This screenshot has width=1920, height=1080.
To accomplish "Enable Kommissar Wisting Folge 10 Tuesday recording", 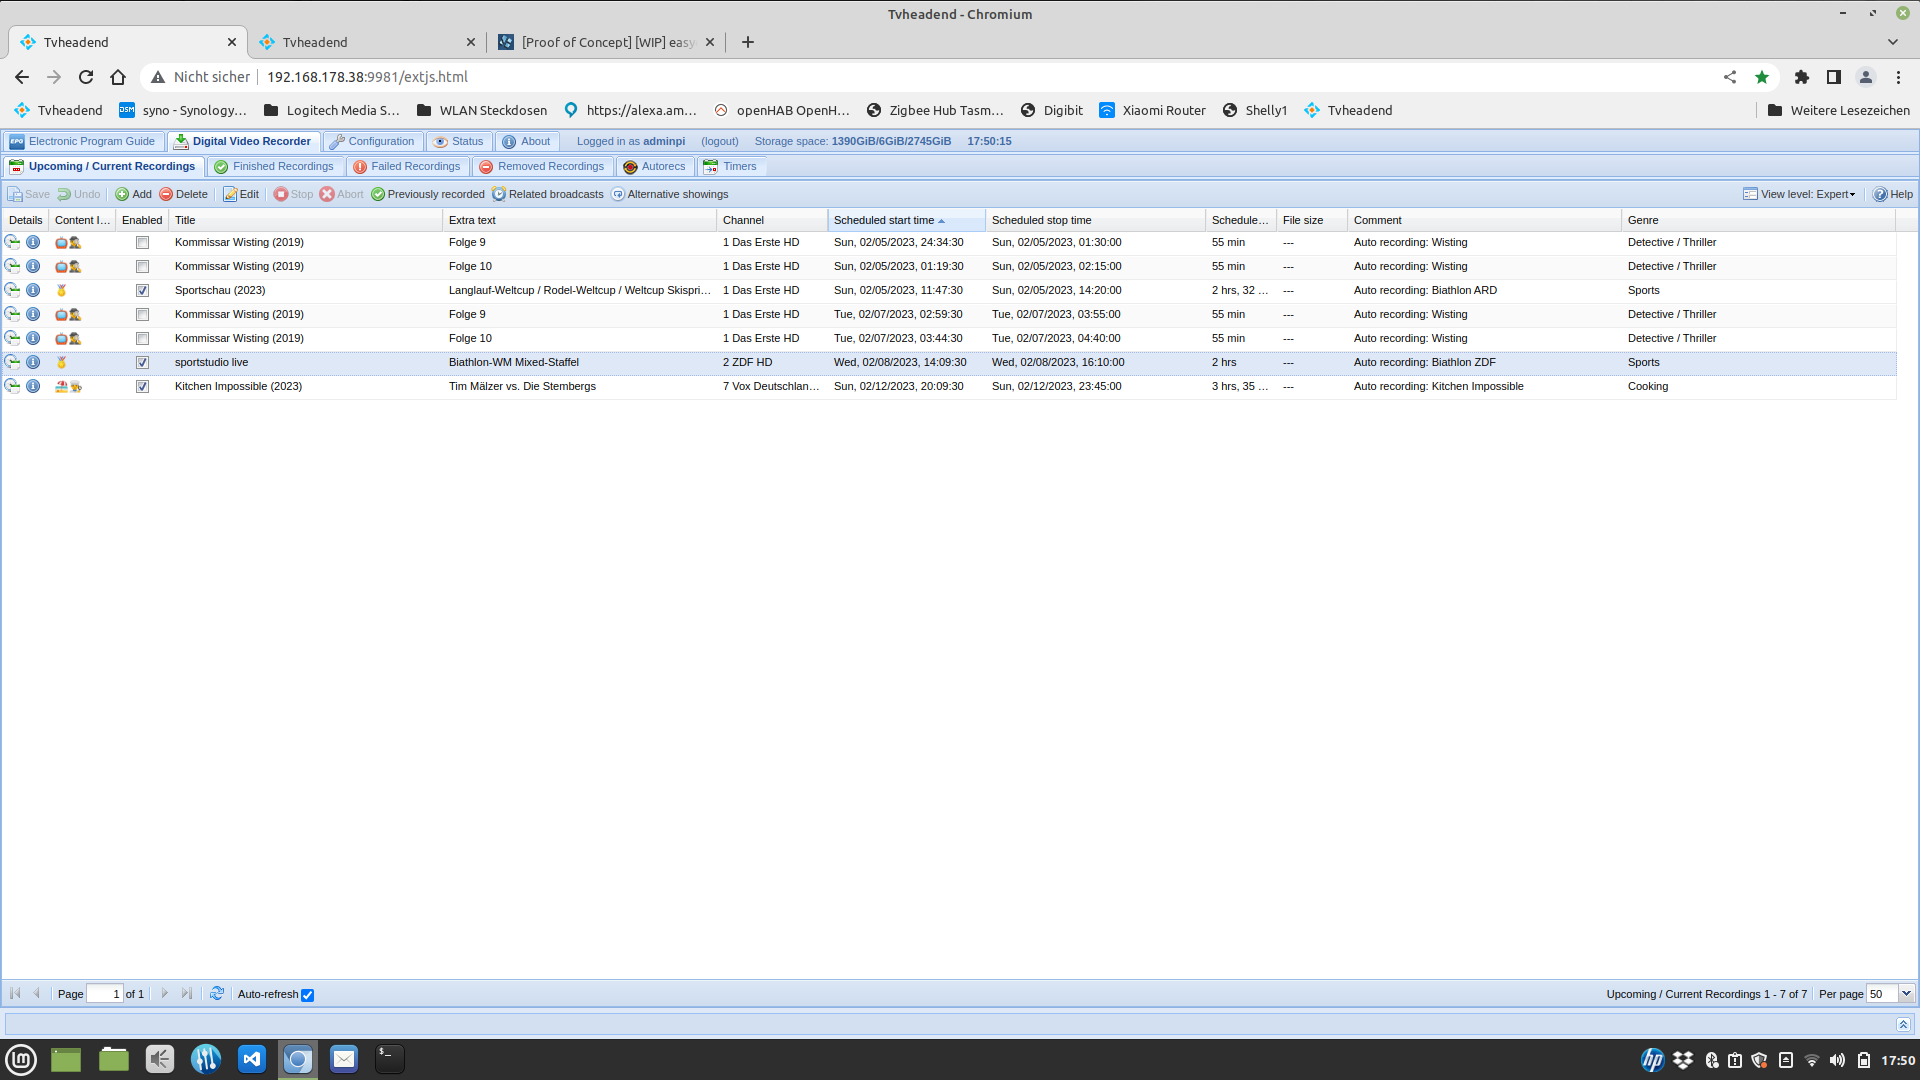I will pyautogui.click(x=142, y=338).
